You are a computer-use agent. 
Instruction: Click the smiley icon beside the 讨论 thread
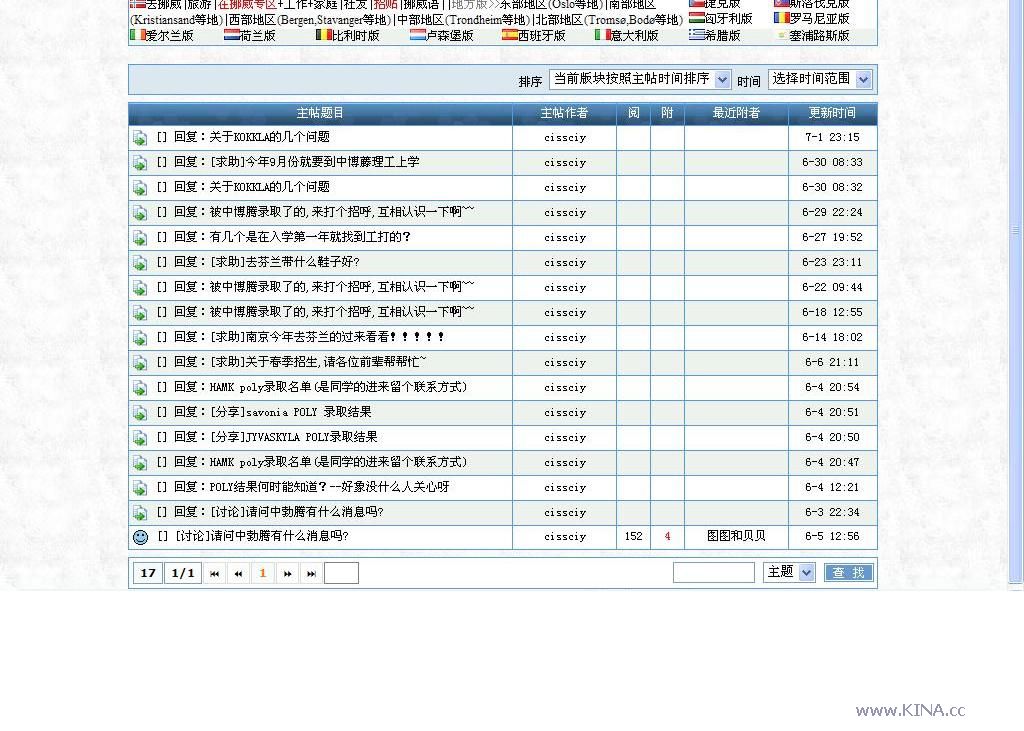(140, 537)
